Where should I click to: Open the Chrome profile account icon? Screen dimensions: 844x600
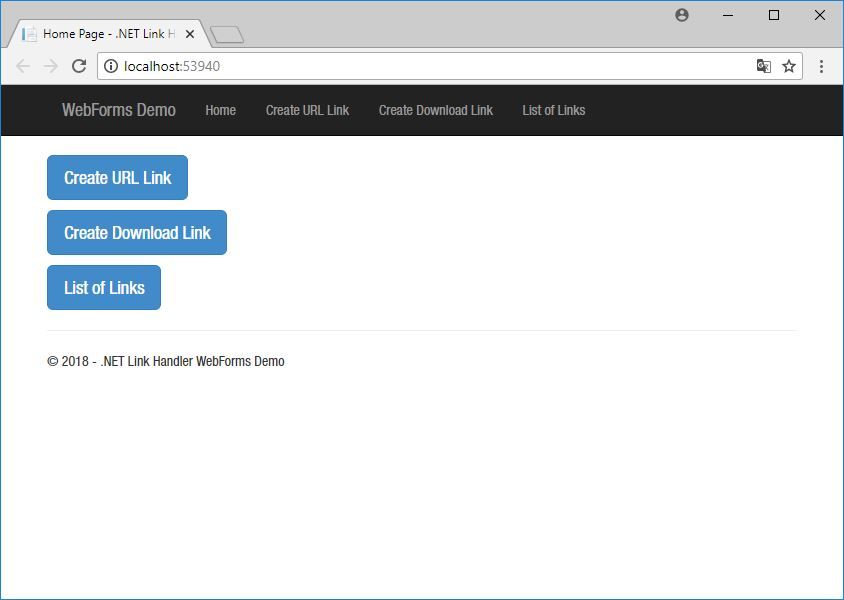coord(681,15)
